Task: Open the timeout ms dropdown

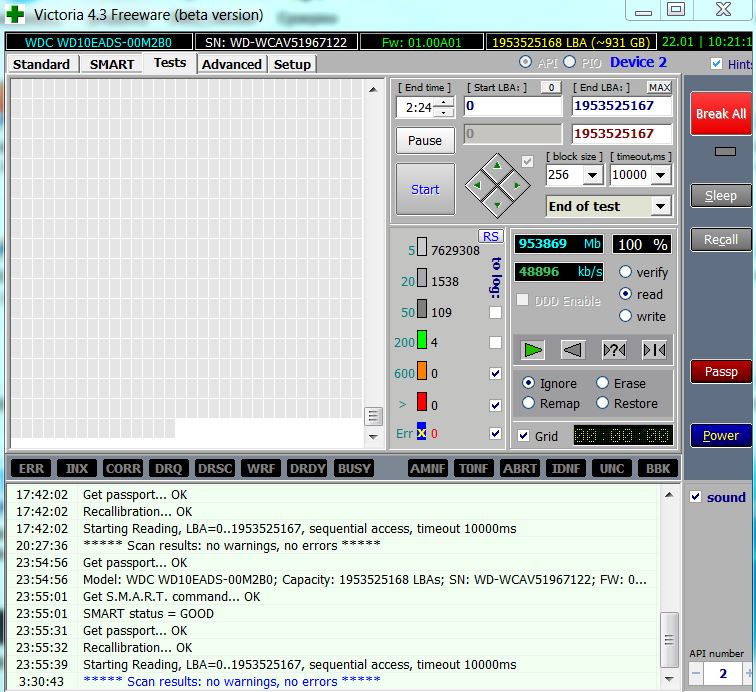Action: (661, 175)
